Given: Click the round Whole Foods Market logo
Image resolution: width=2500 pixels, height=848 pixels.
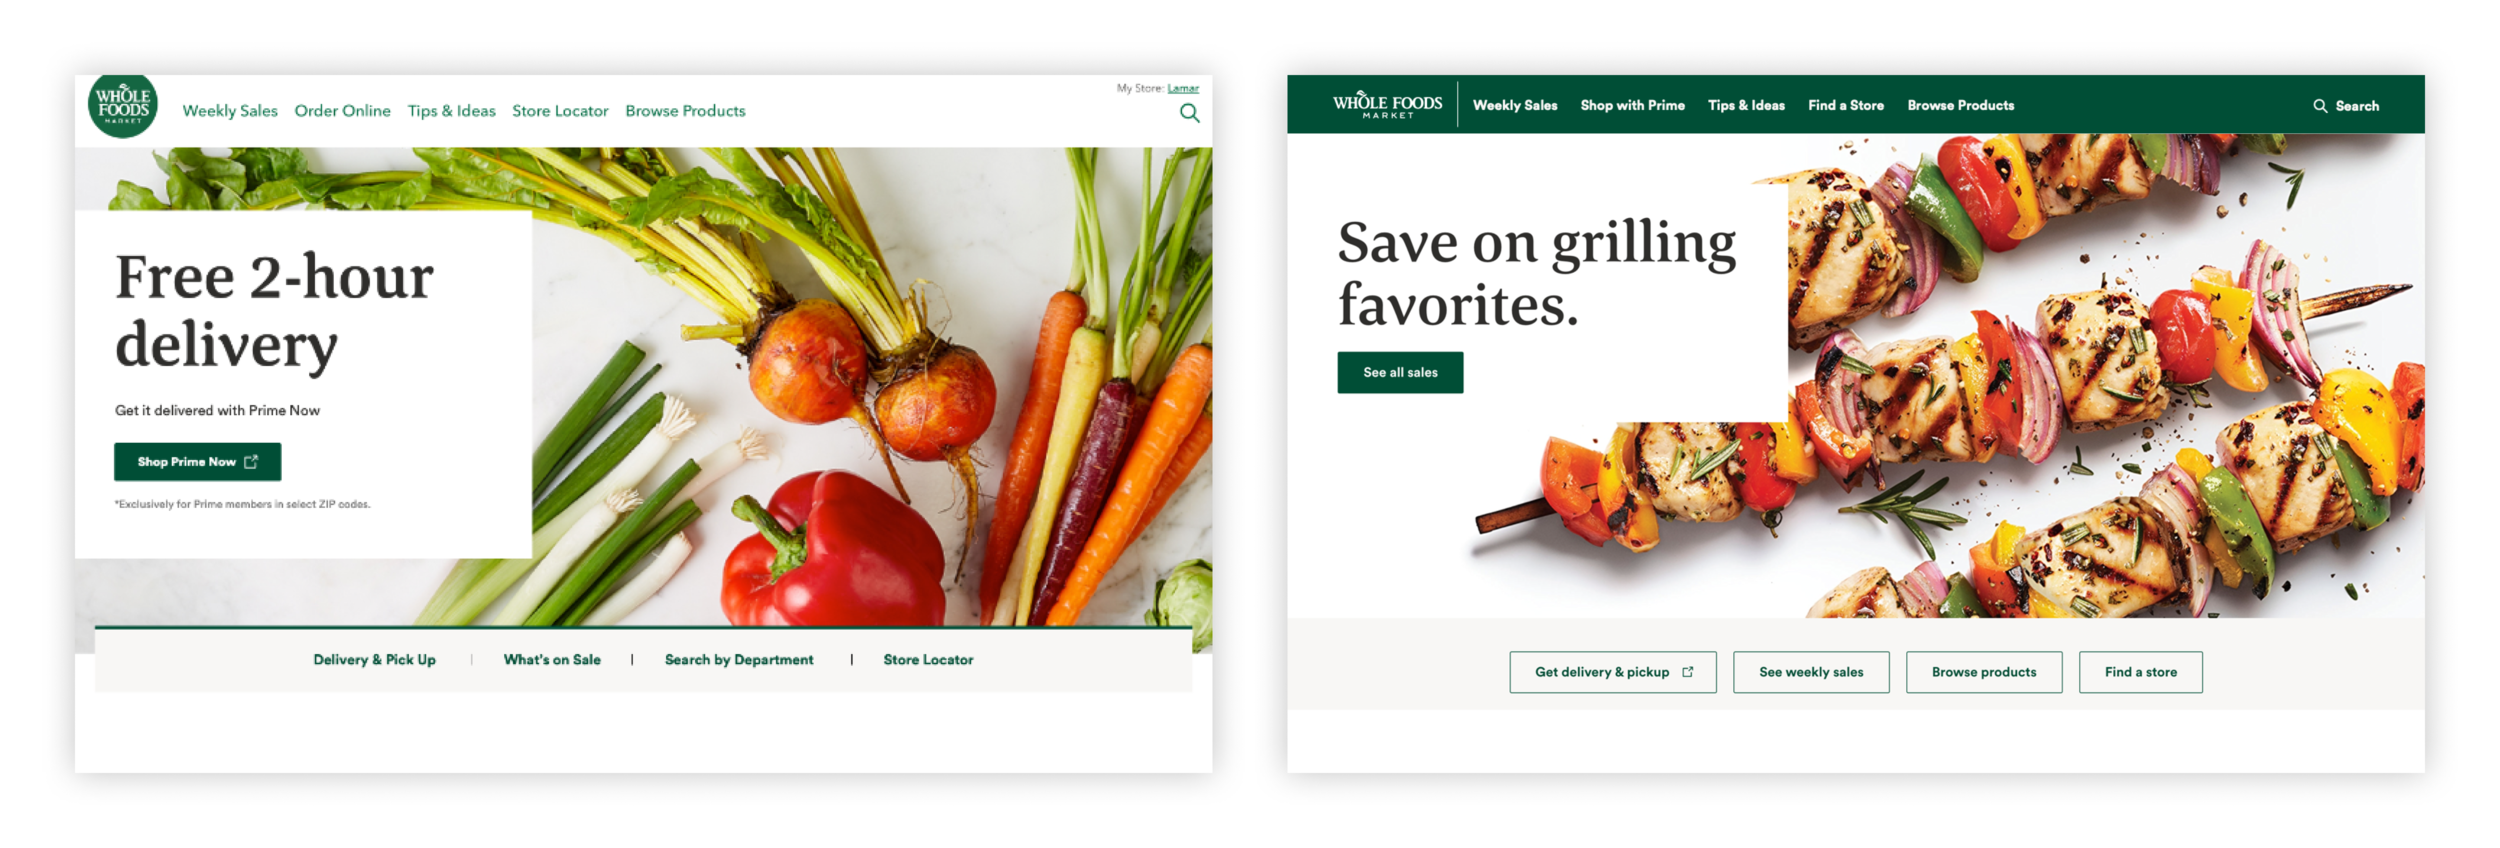Looking at the screenshot, I should pyautogui.click(x=123, y=106).
